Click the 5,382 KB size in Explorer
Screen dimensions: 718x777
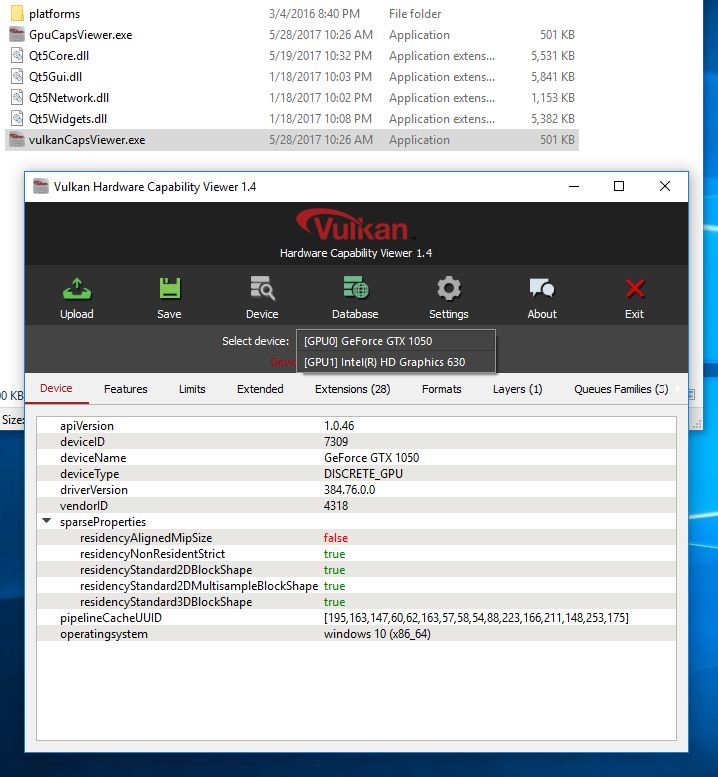pyautogui.click(x=552, y=118)
